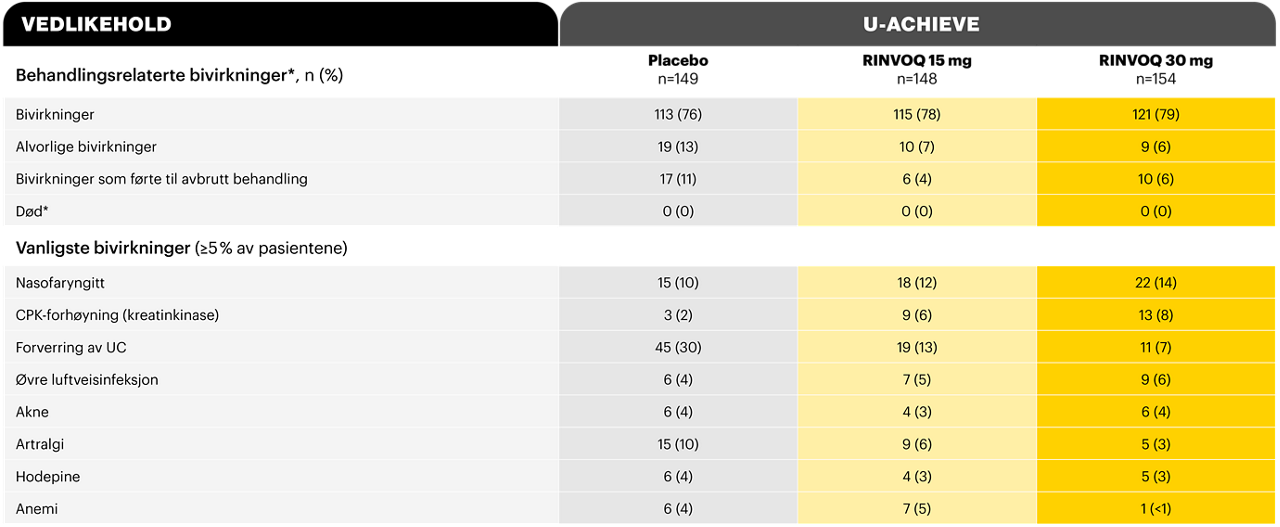Image resolution: width=1280 pixels, height=527 pixels.
Task: Click the Alvorlige bivirkninger row label
Action: [86, 147]
